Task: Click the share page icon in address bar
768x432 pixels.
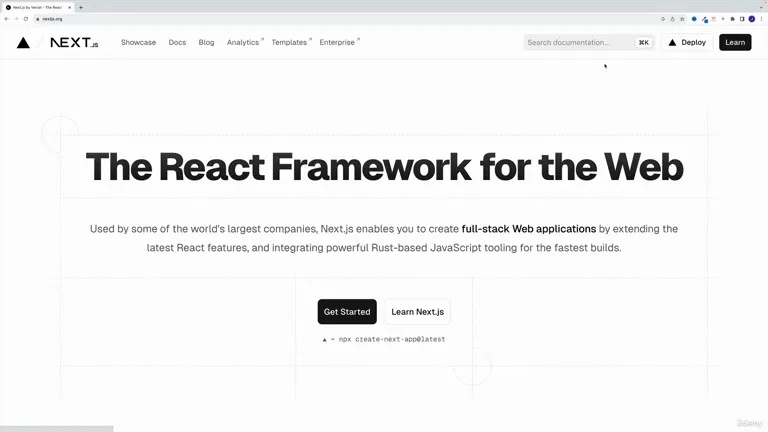Action: pos(672,19)
